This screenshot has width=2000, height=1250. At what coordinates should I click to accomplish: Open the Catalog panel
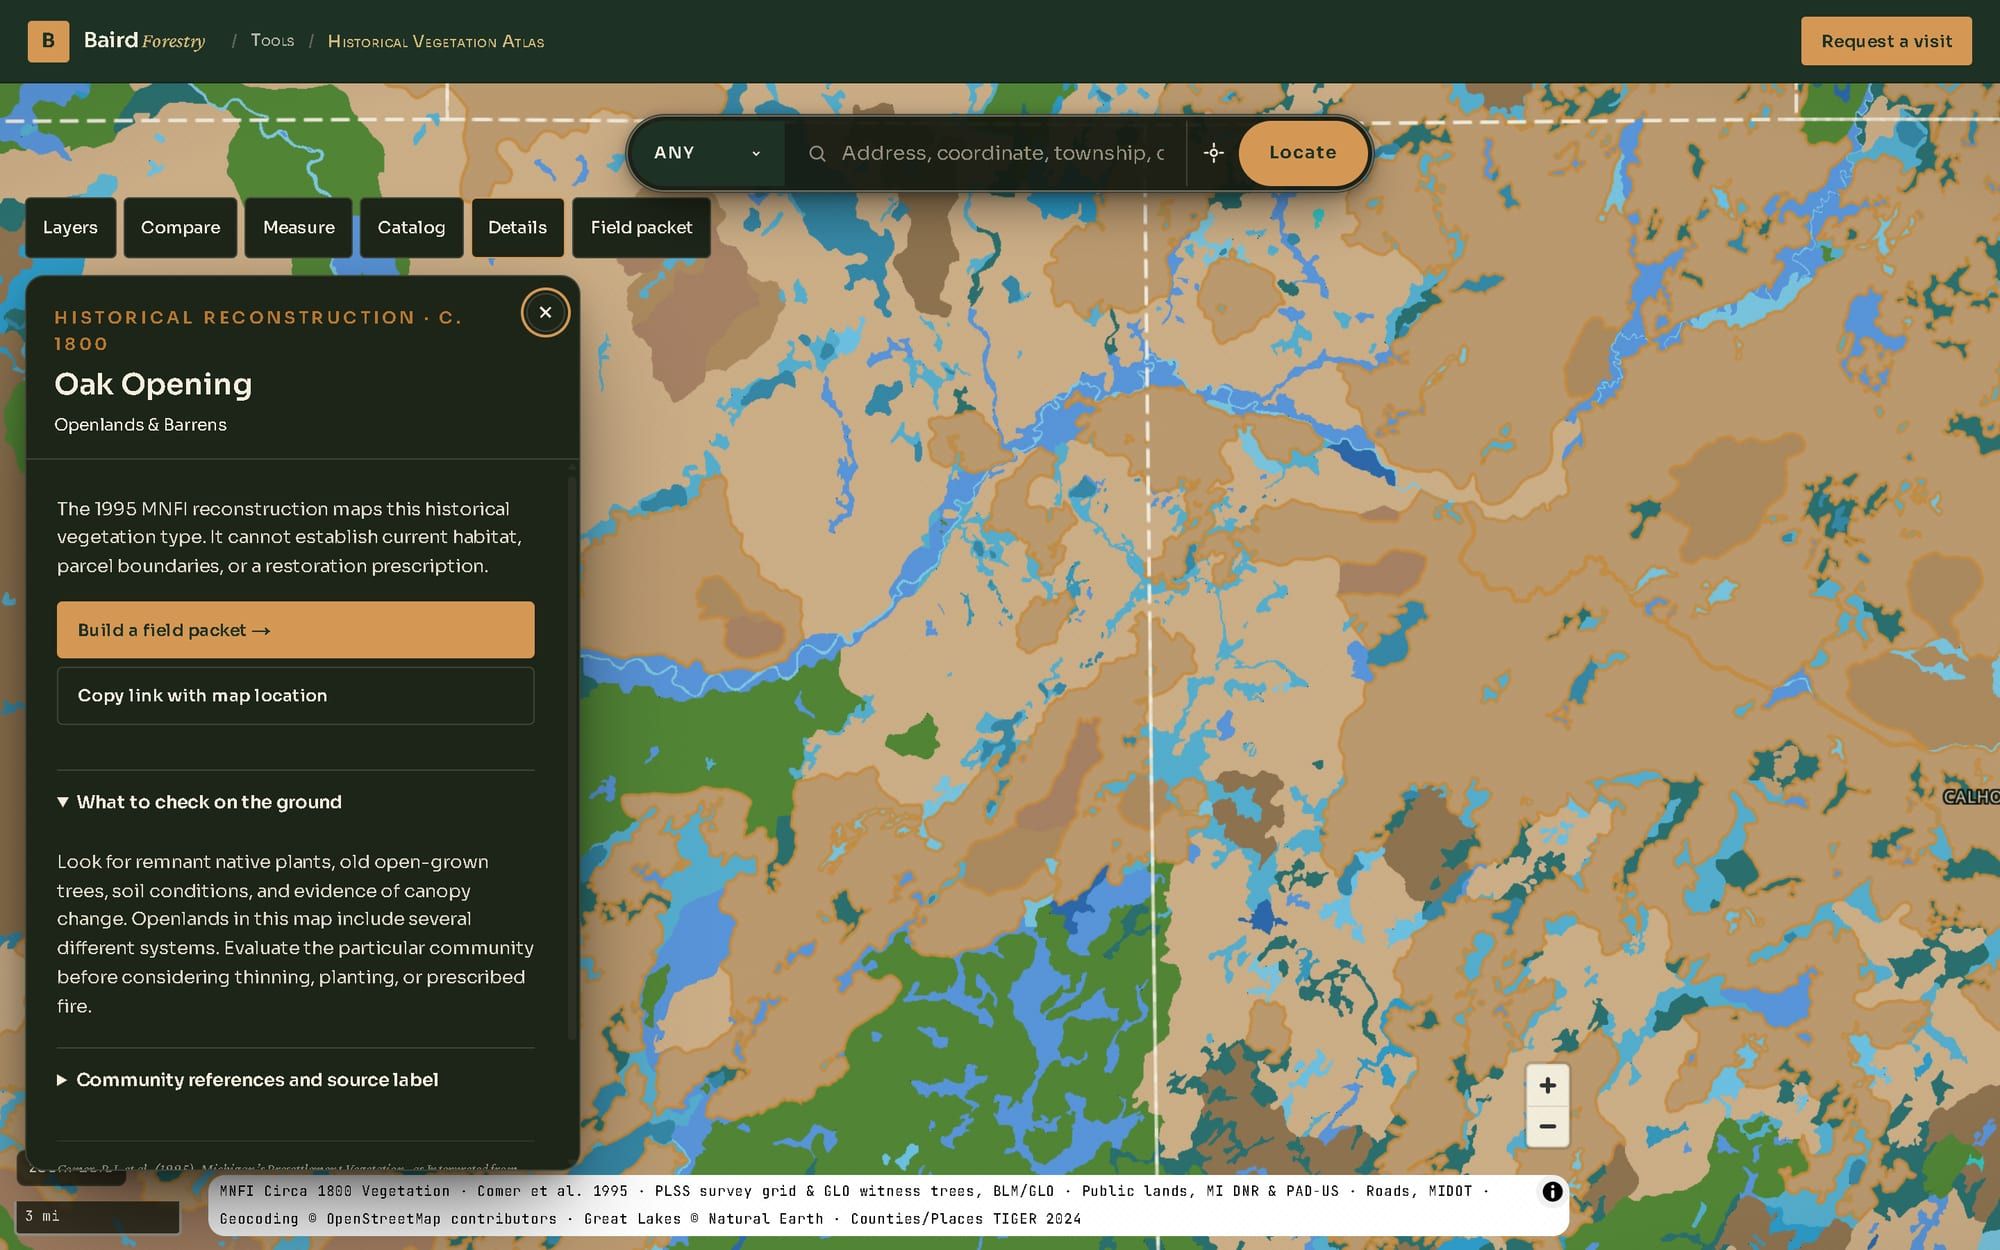pyautogui.click(x=411, y=228)
